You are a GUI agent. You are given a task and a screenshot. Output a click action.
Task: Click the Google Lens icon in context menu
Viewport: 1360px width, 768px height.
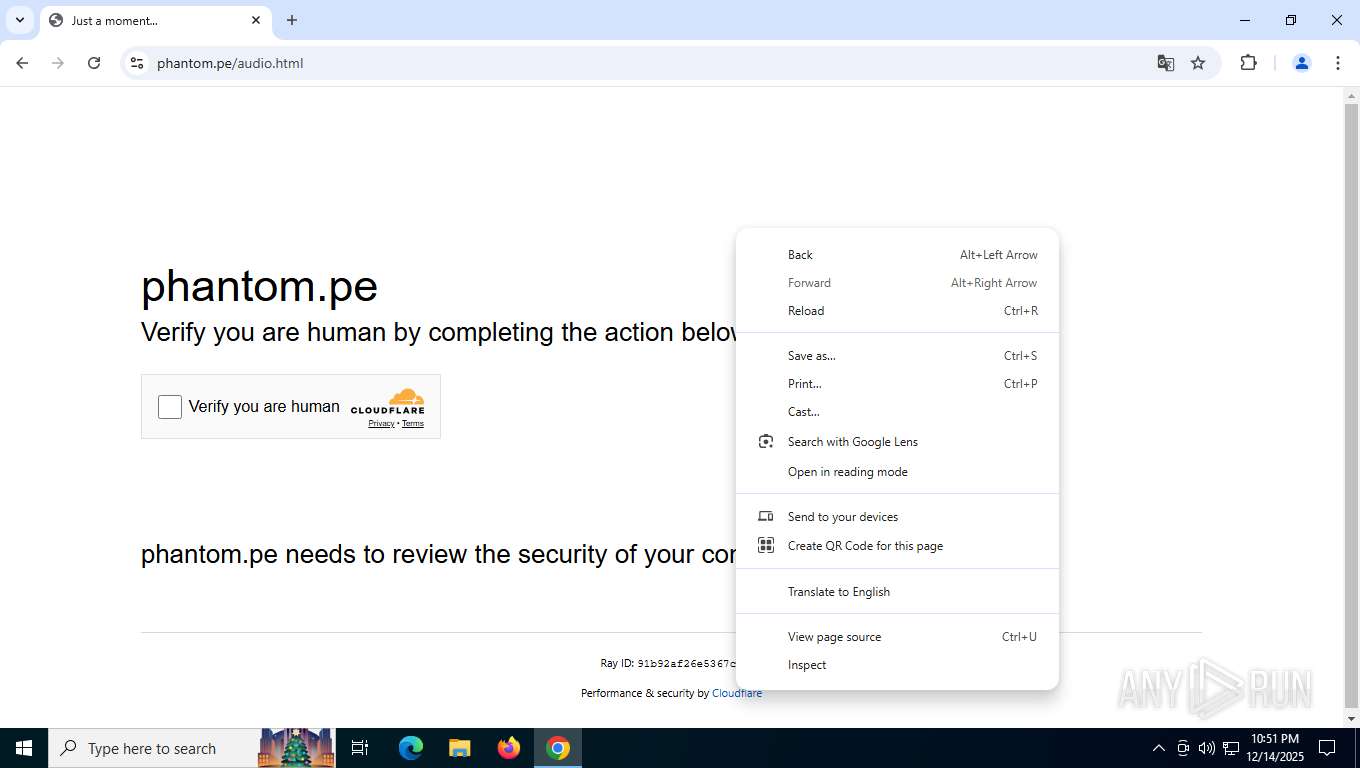[766, 442]
